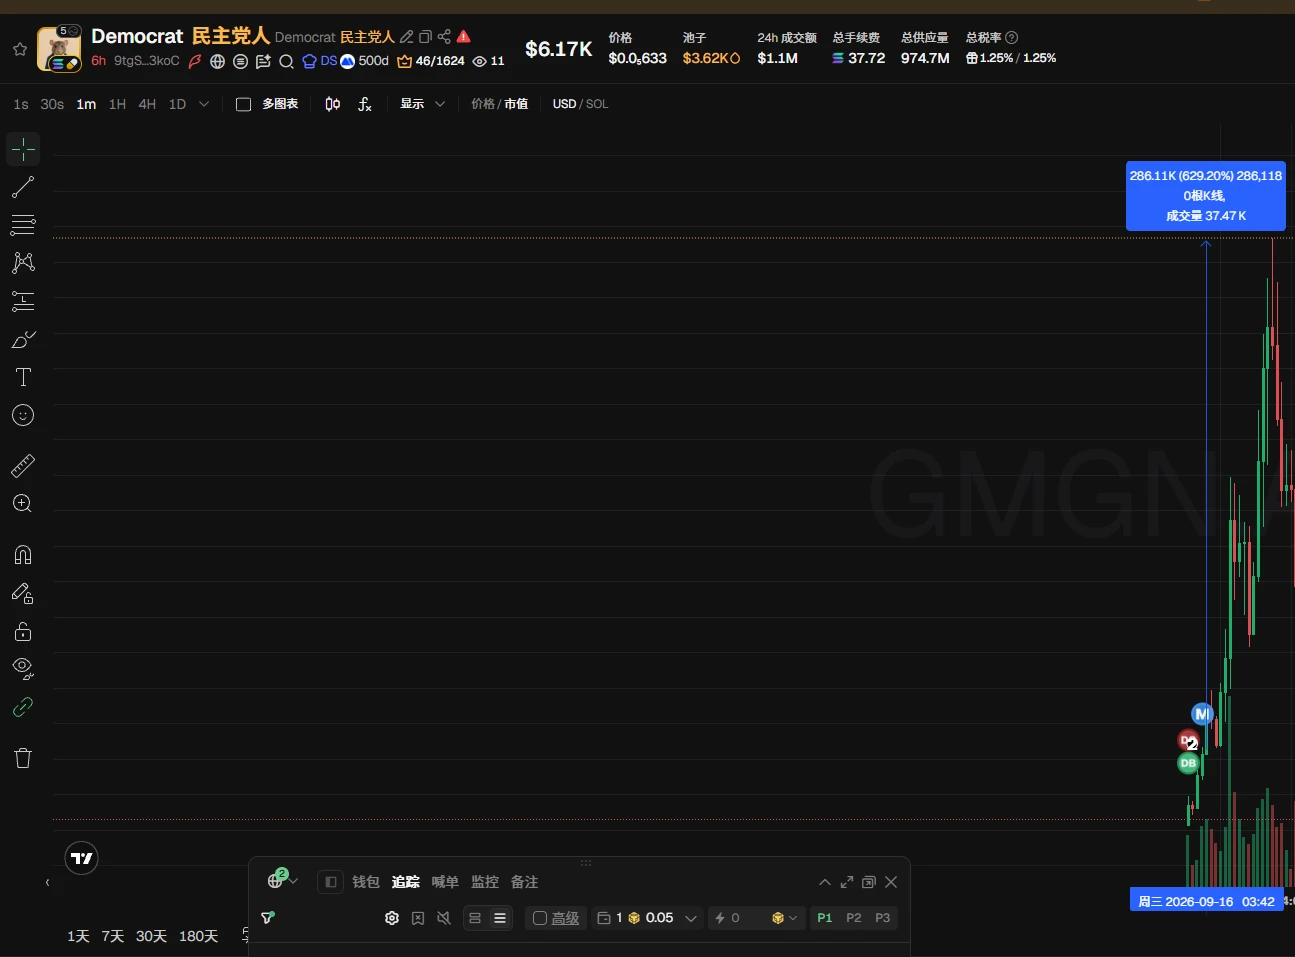Toggle magnet snapping mode
This screenshot has width=1295, height=957.
coord(23,555)
